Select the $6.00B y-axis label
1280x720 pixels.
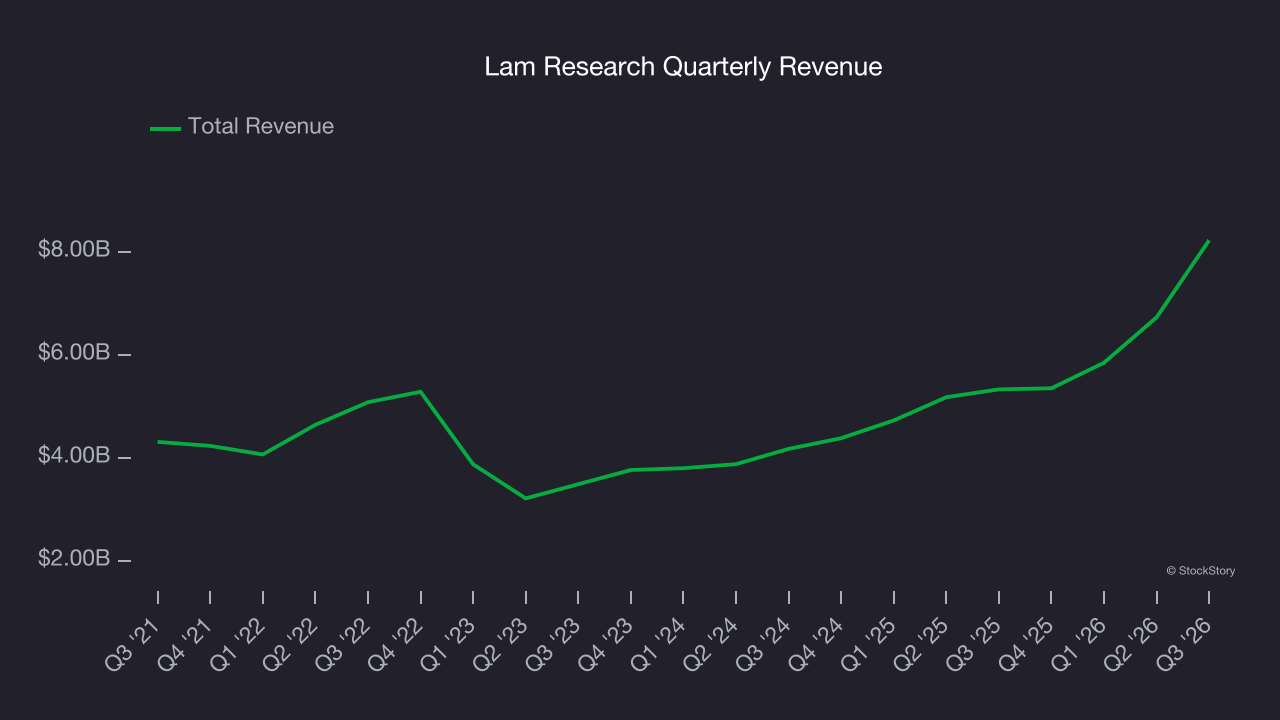74,354
